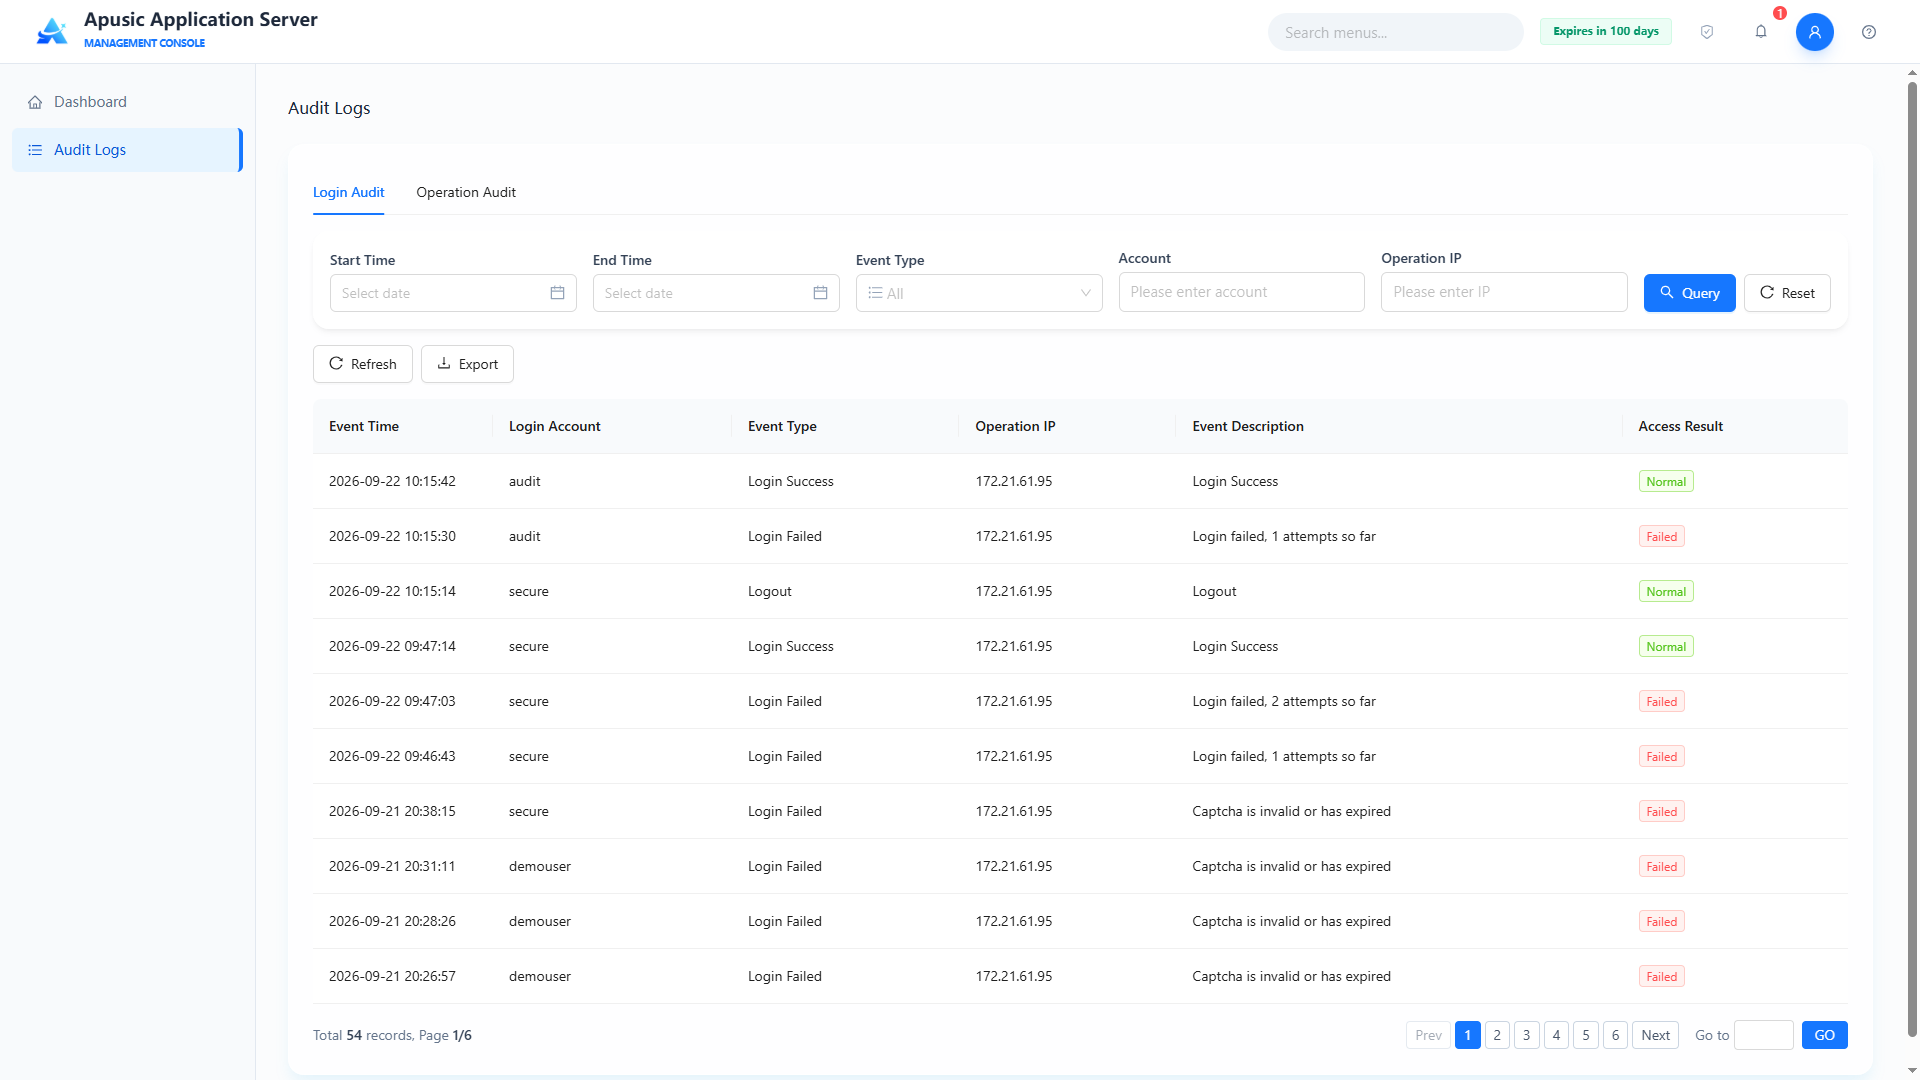The image size is (1920, 1080).
Task: Click the Operation IP input field
Action: (x=1504, y=292)
